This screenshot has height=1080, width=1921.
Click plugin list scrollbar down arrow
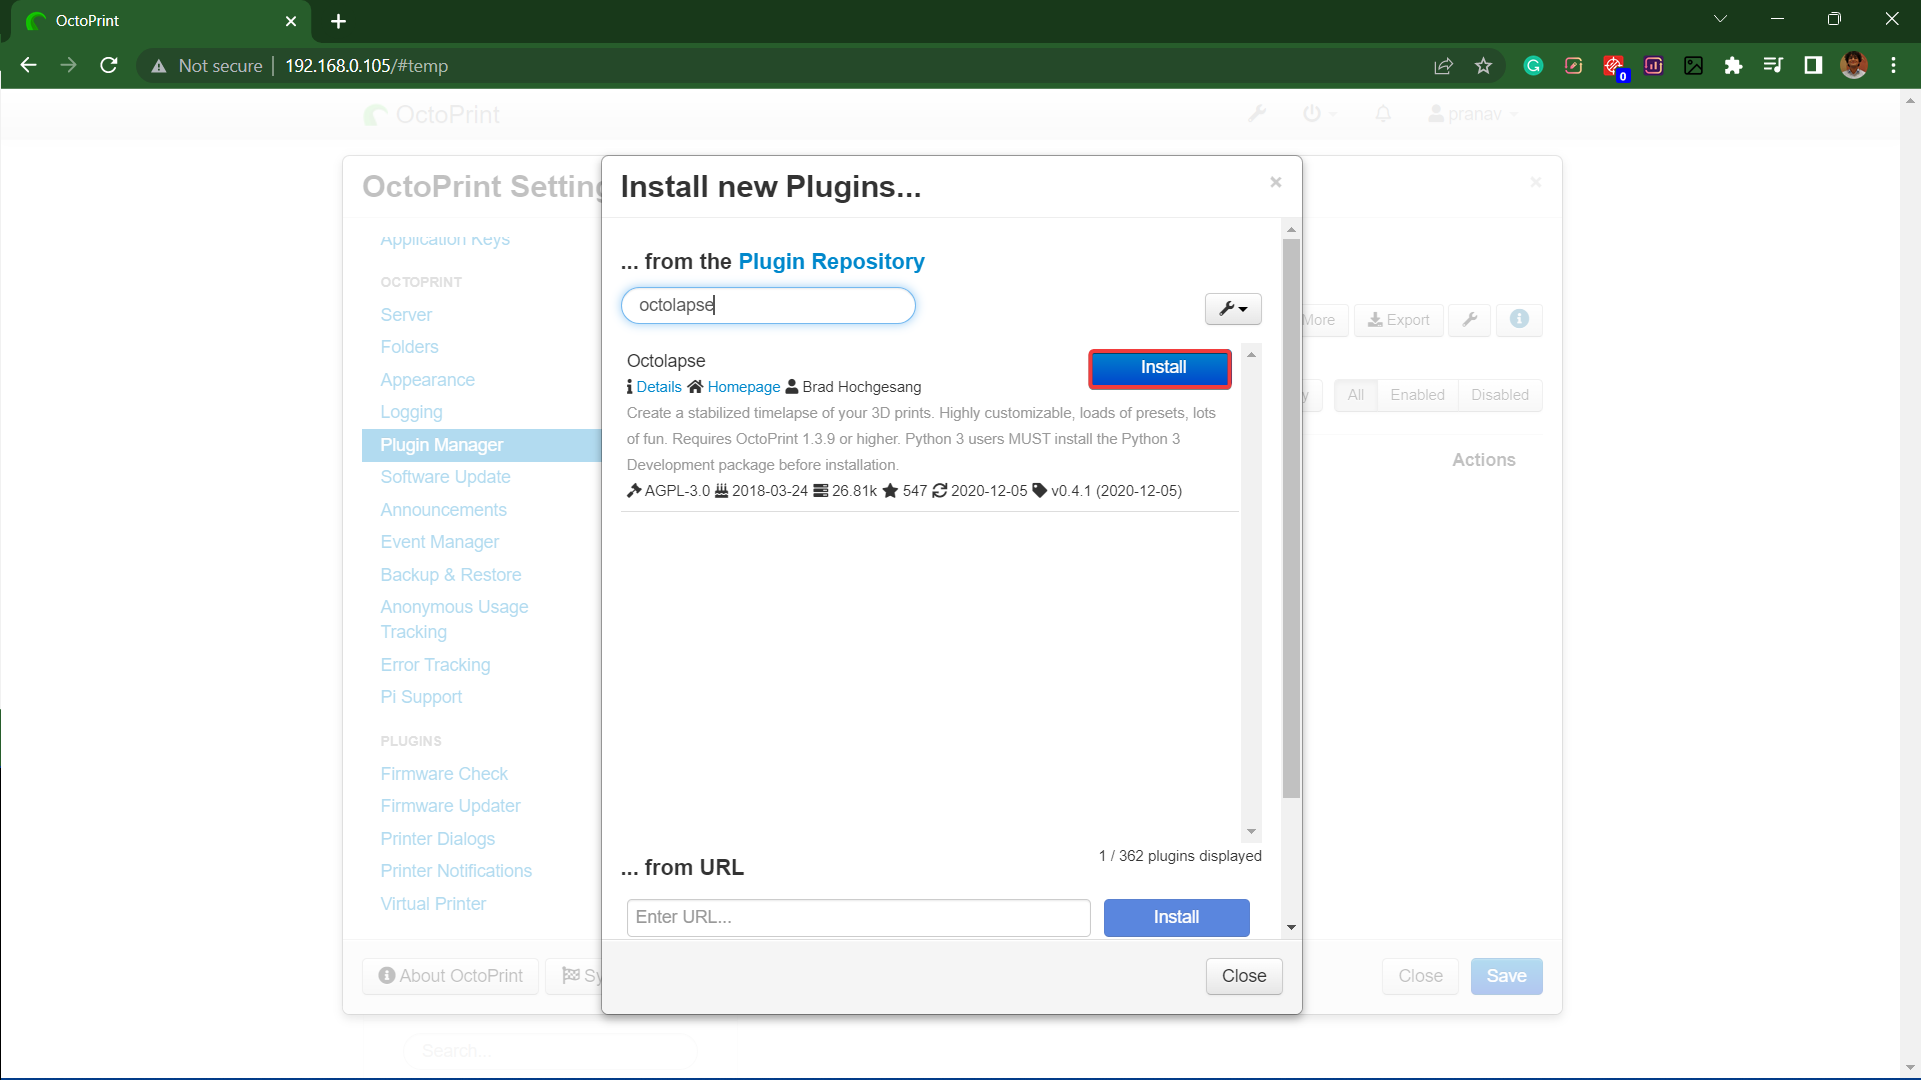point(1251,832)
